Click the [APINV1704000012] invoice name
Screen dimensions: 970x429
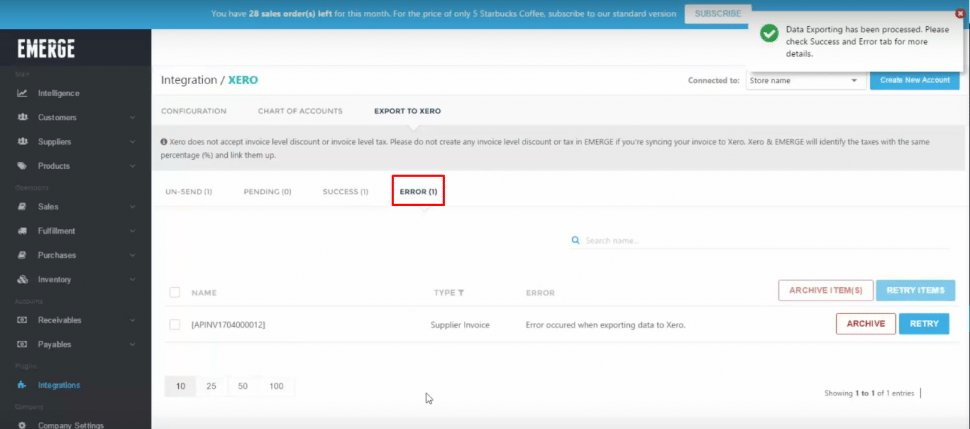[228, 324]
